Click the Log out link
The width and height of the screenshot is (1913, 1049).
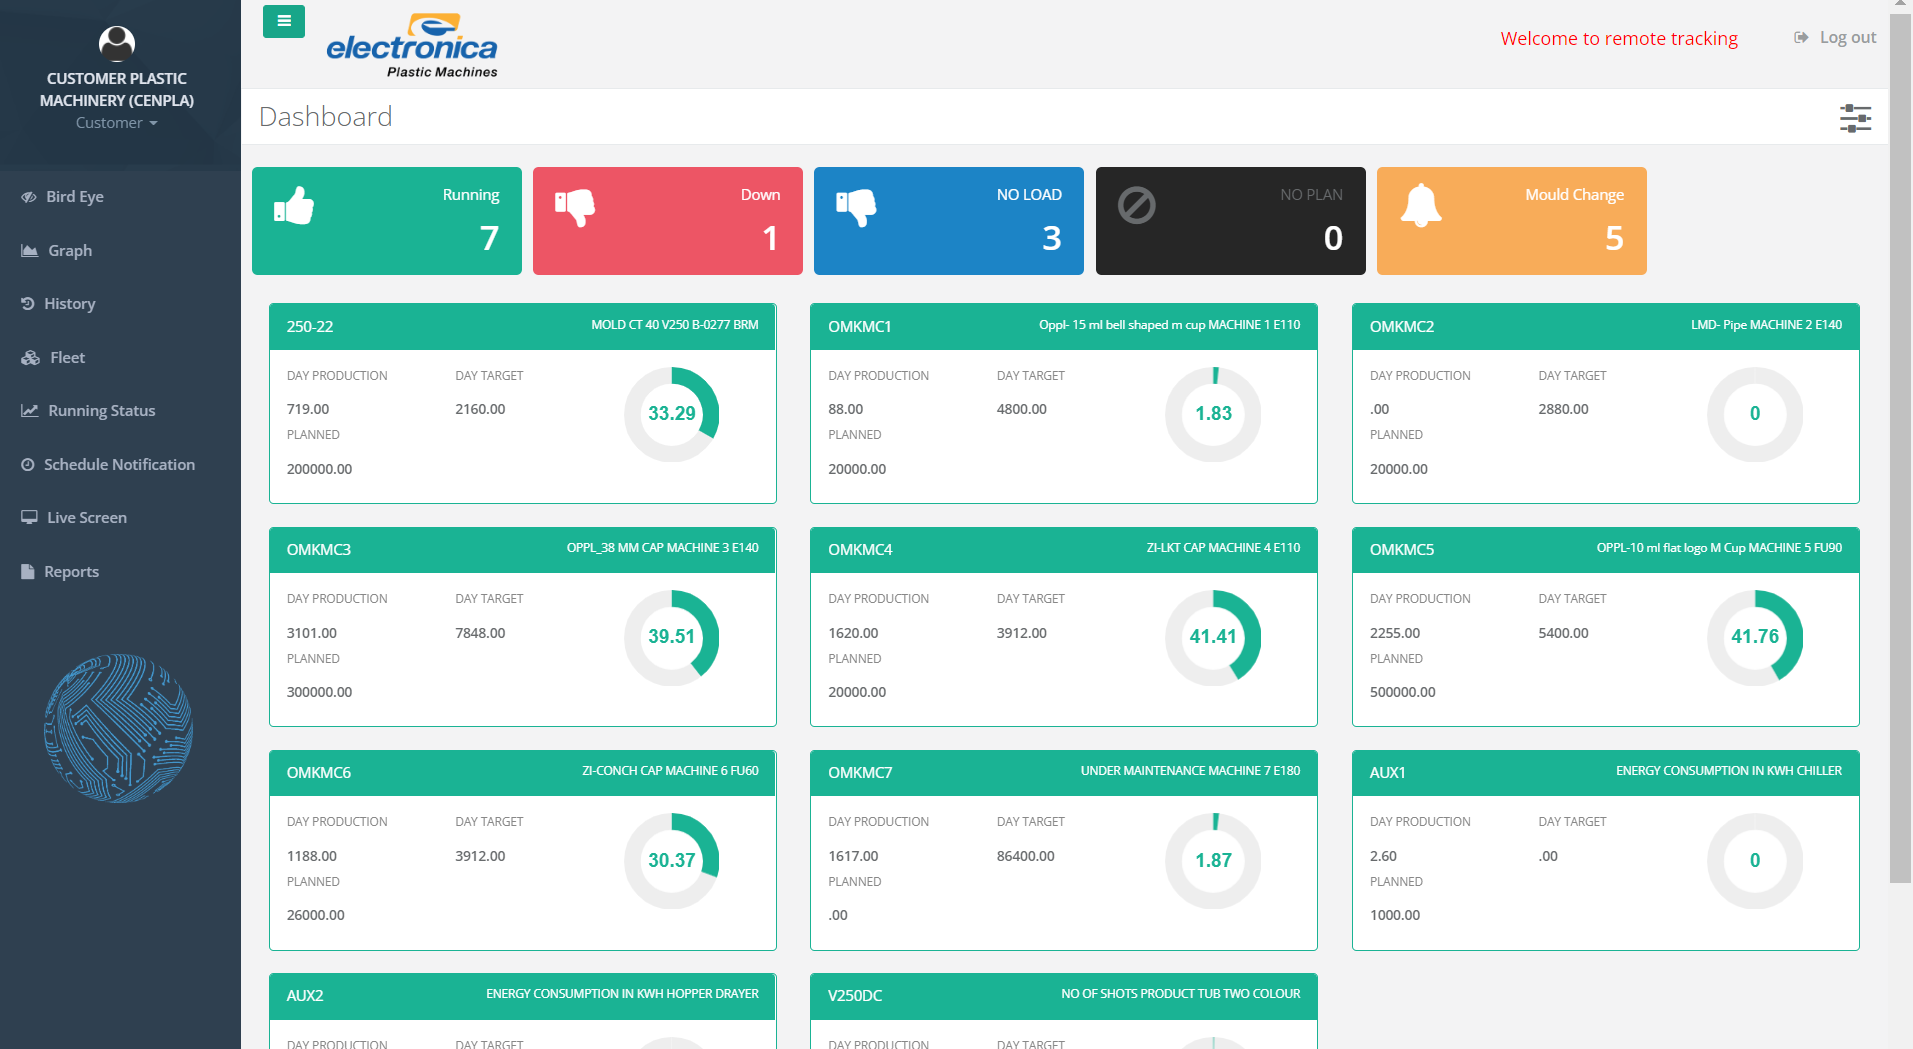(1835, 38)
